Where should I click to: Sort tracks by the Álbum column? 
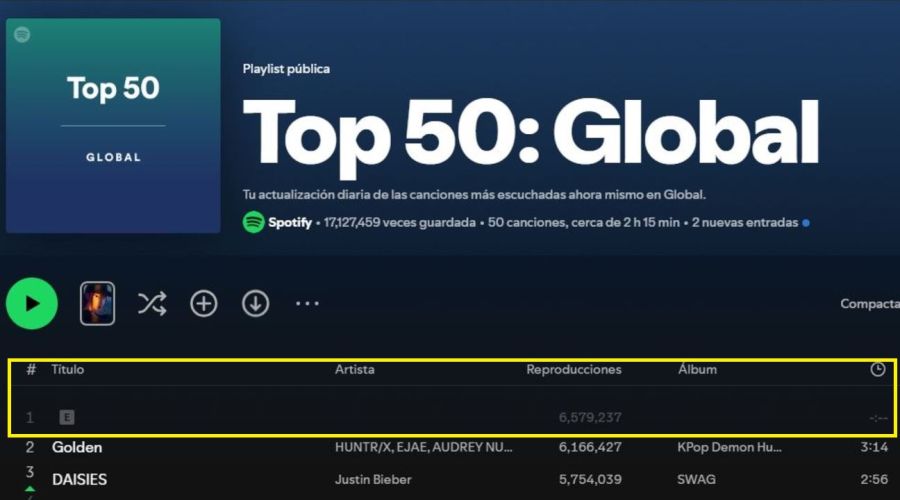point(697,370)
